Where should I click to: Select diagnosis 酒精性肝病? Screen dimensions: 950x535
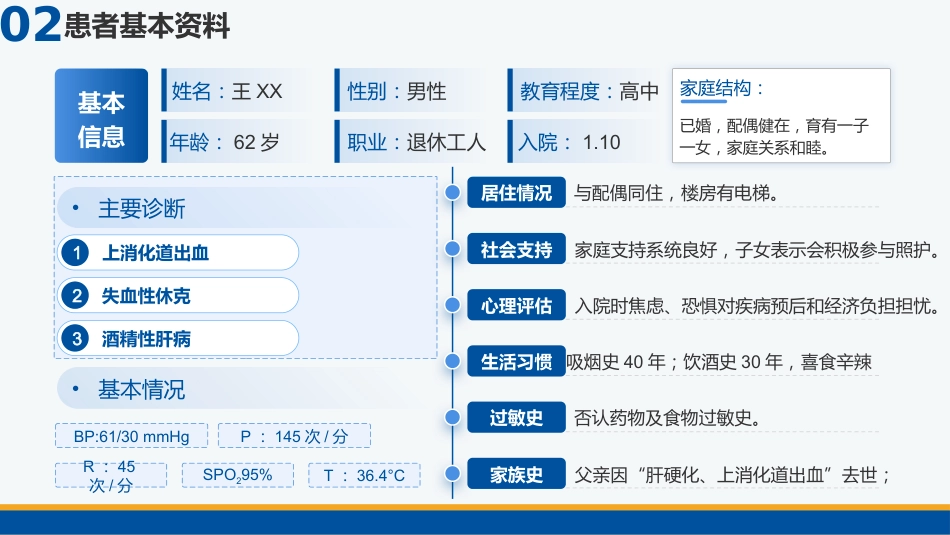(178, 338)
